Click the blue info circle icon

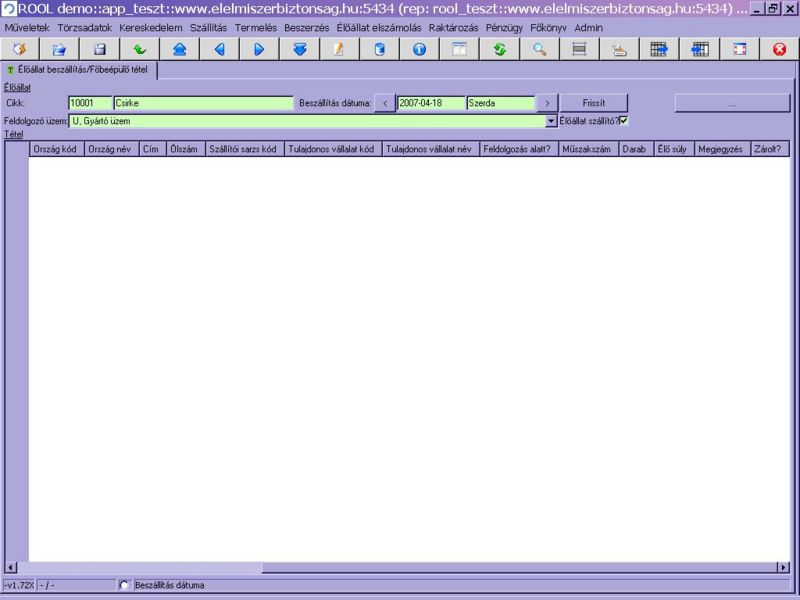click(419, 49)
